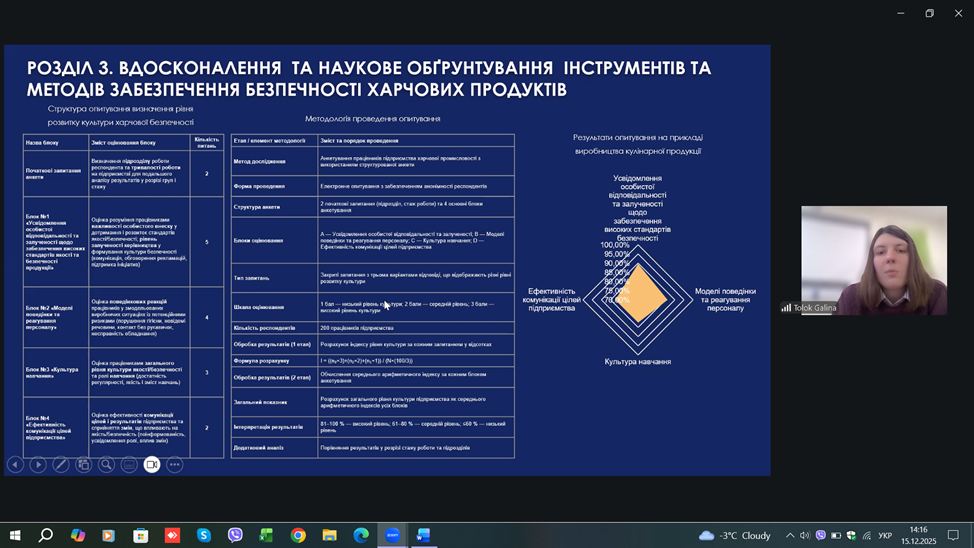The image size is (974, 548).
Task: Open Google Chrome from taskbar
Action: click(x=298, y=536)
